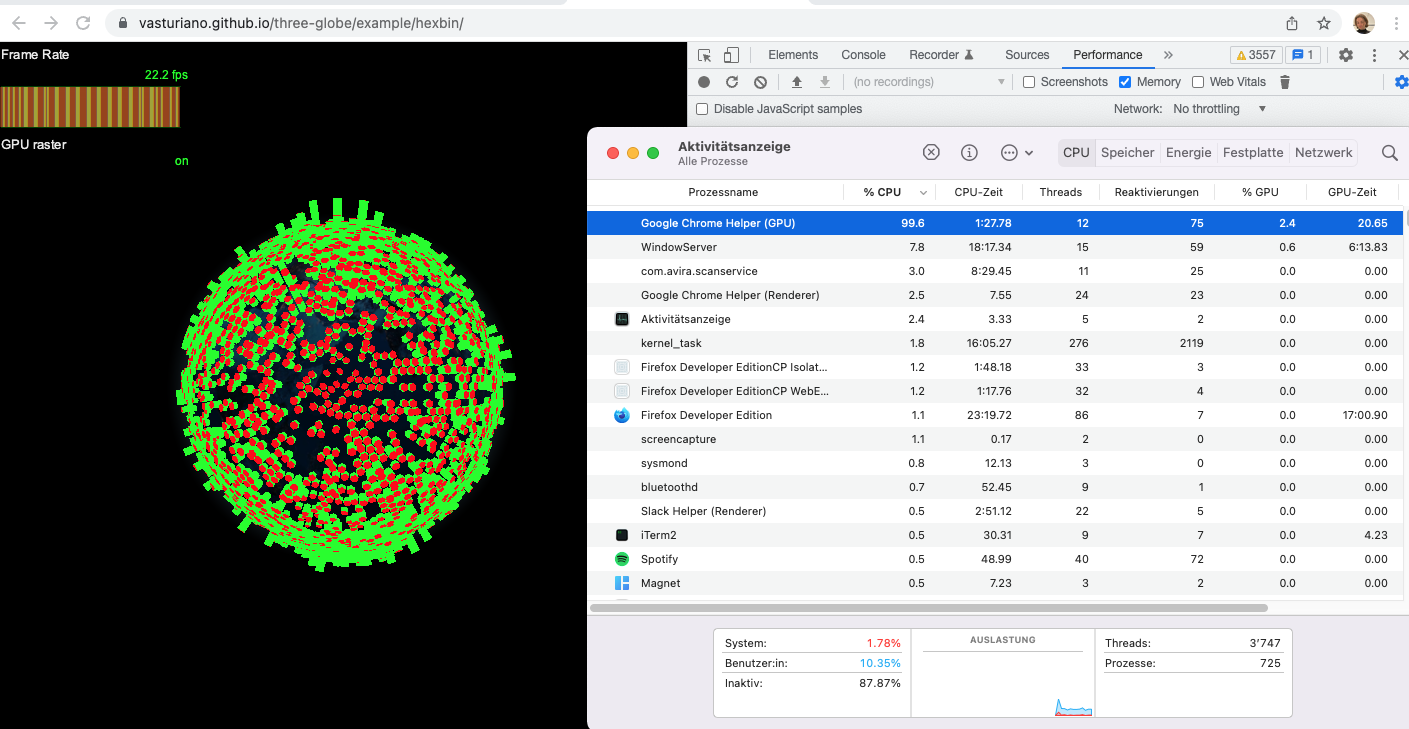Quit a process via the stop icon
The width and height of the screenshot is (1409, 729).
click(931, 152)
